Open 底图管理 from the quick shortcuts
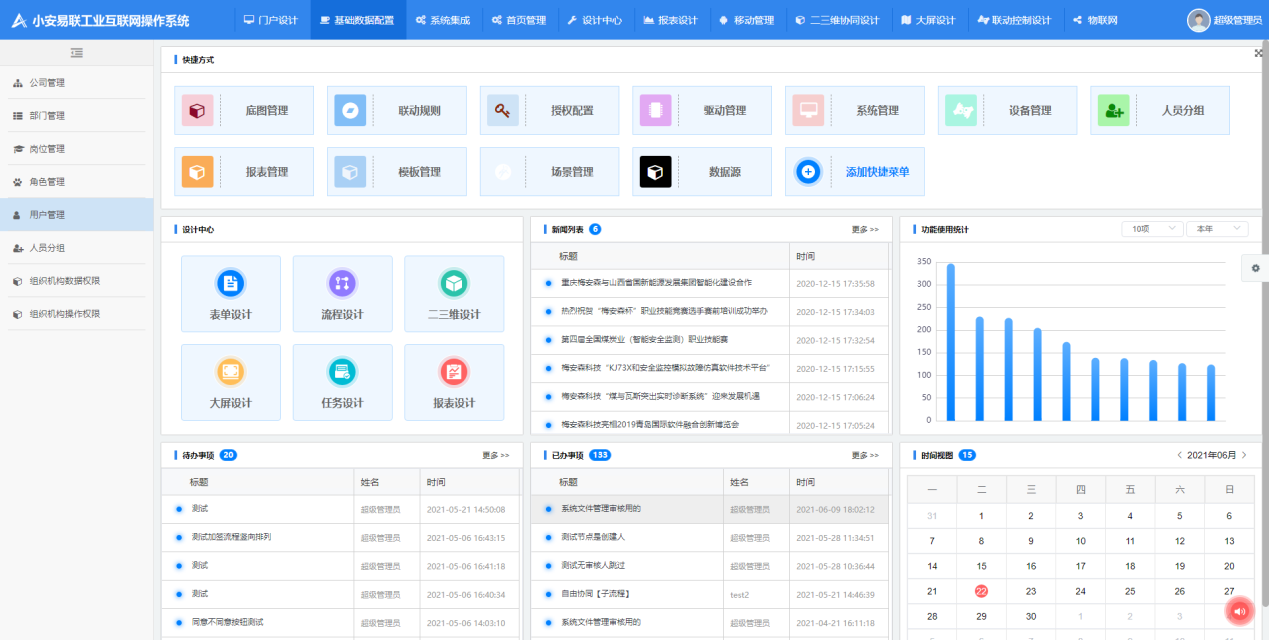The image size is (1269, 640). 243,110
